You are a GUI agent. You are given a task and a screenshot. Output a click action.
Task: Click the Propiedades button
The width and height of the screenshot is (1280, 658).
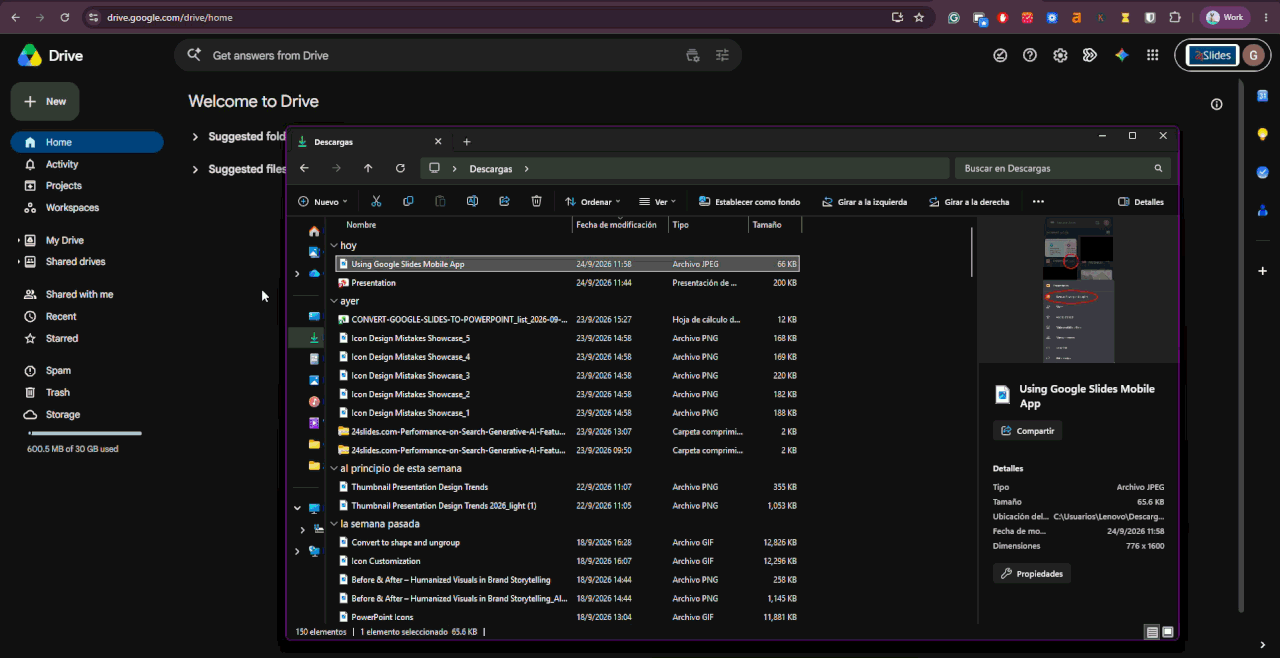click(1031, 574)
